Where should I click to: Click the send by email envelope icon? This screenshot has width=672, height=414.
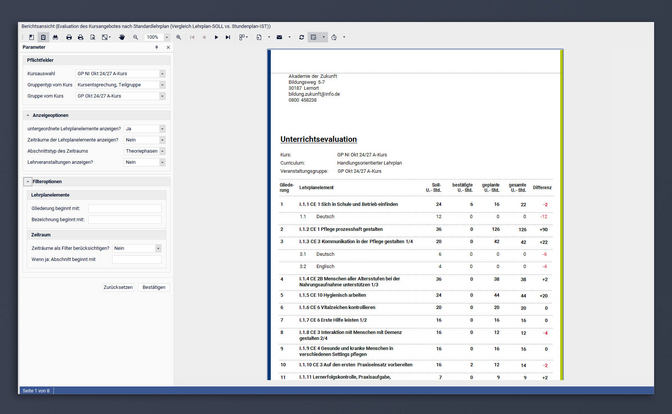point(279,36)
